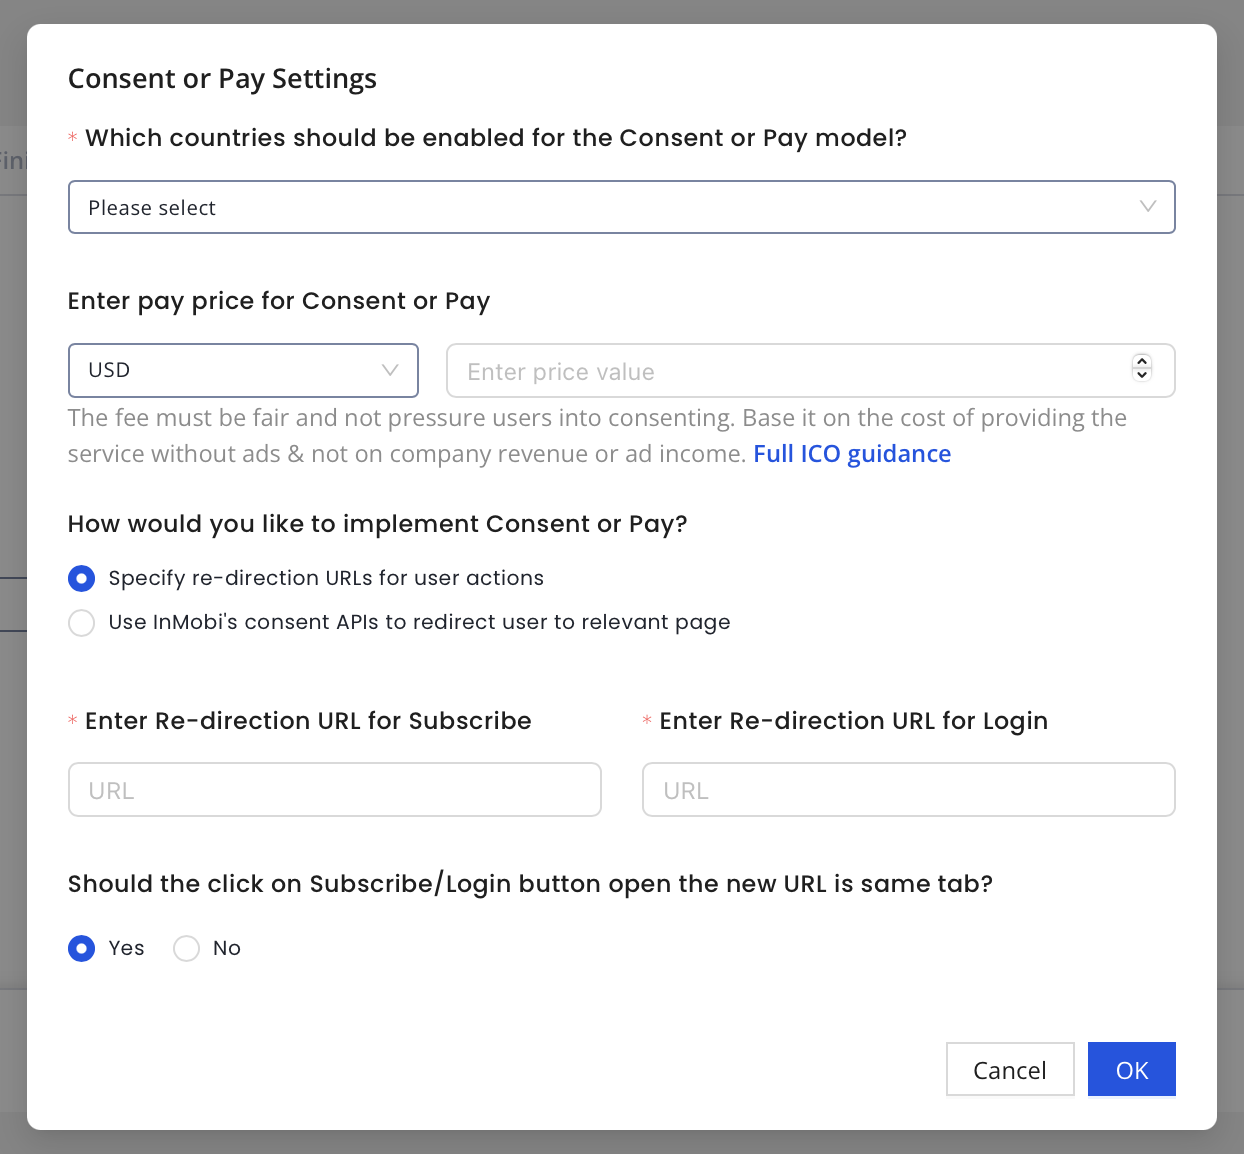Click the chevron arrow beside USD
The width and height of the screenshot is (1244, 1154).
[x=390, y=370]
